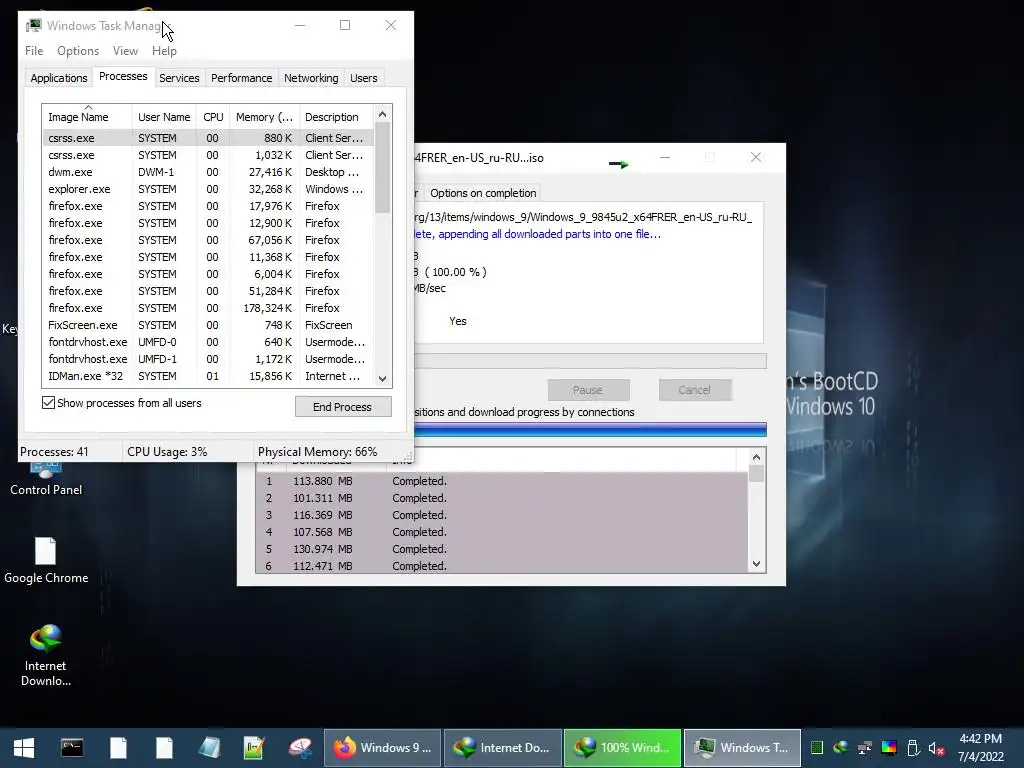Select explorer.exe process row
This screenshot has width=1024, height=768.
click(x=208, y=189)
